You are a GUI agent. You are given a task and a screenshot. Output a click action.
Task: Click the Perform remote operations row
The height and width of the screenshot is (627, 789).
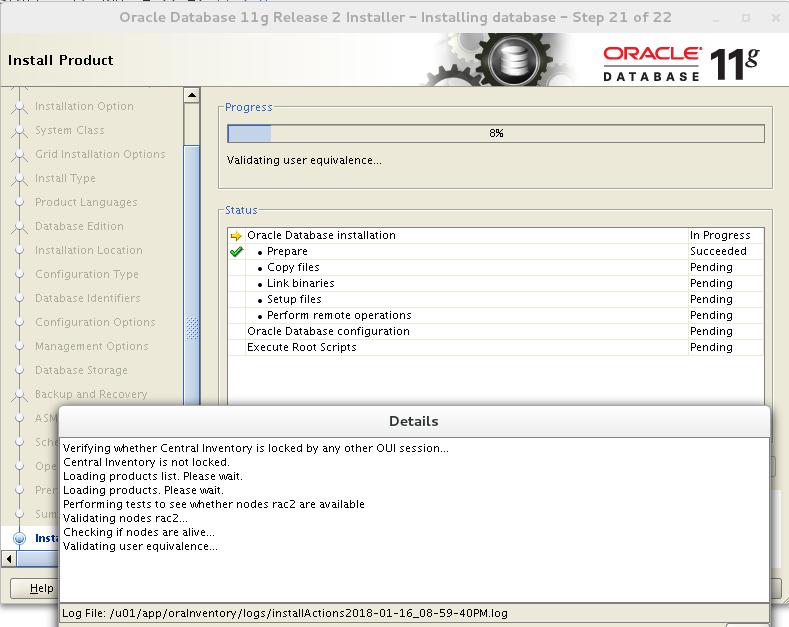click(496, 316)
